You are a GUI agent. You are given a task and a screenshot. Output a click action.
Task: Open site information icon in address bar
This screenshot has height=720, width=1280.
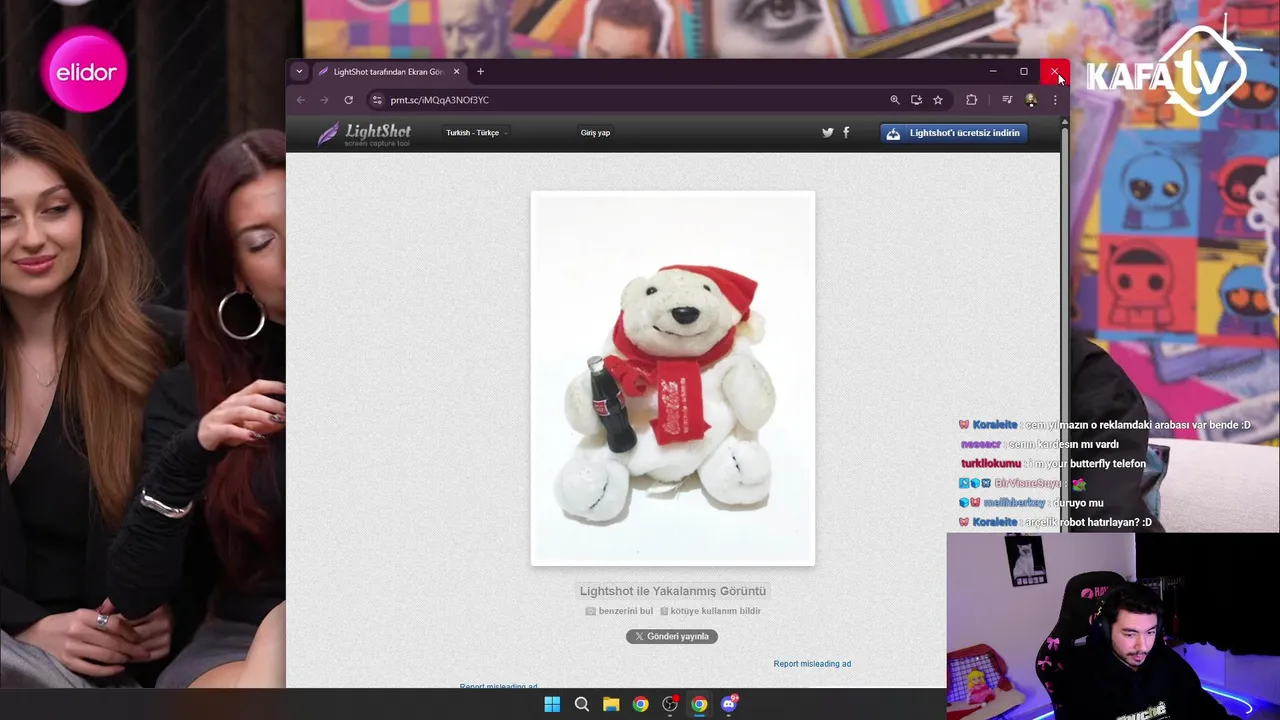pos(376,100)
